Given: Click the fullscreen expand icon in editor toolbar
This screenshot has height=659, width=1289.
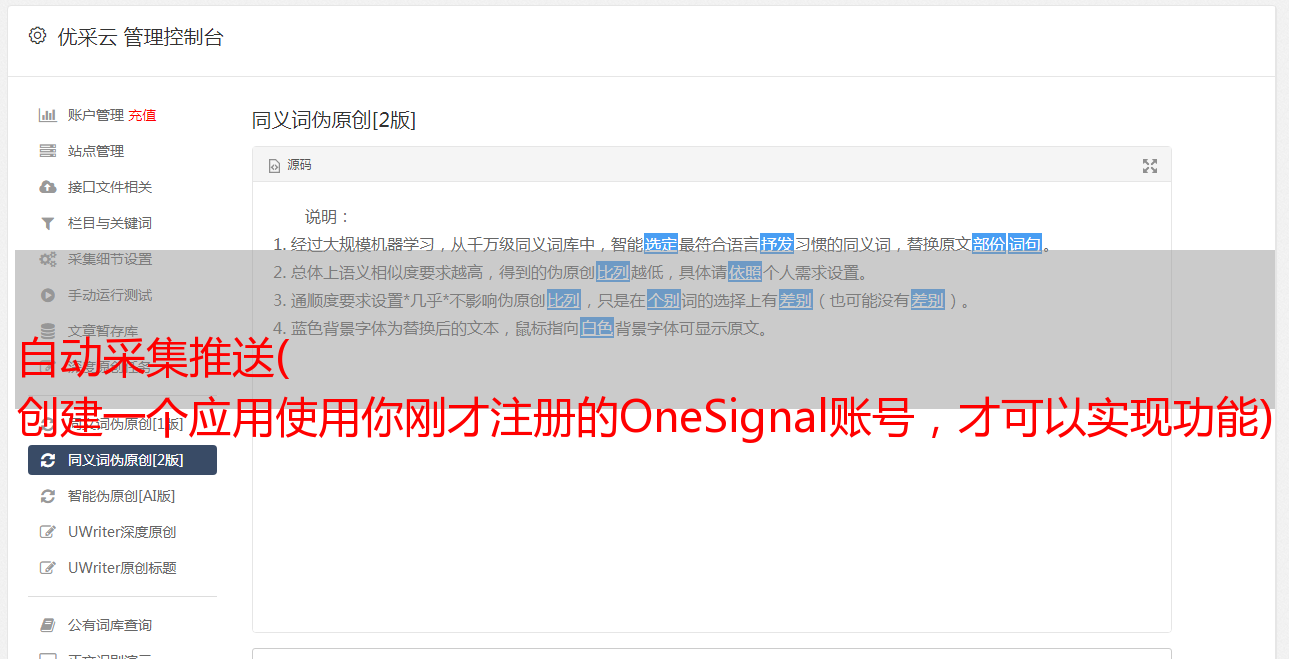Looking at the screenshot, I should click(x=1150, y=166).
